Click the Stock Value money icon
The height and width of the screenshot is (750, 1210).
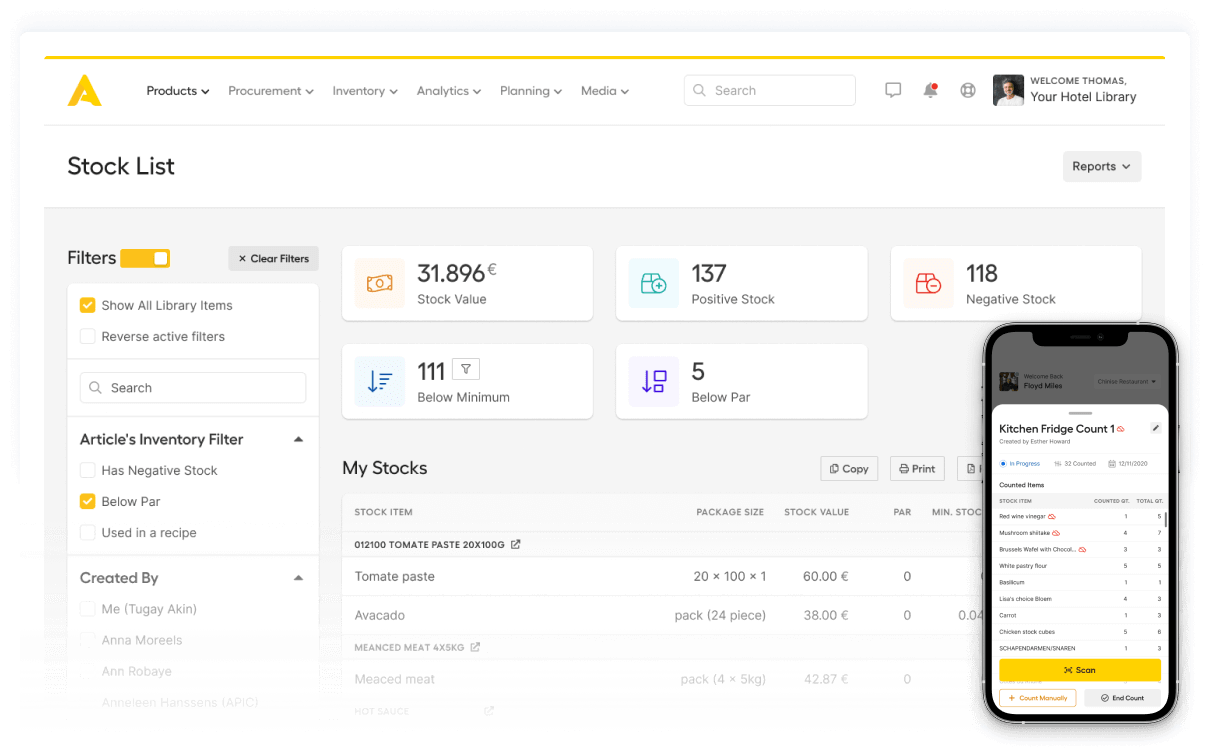point(380,283)
